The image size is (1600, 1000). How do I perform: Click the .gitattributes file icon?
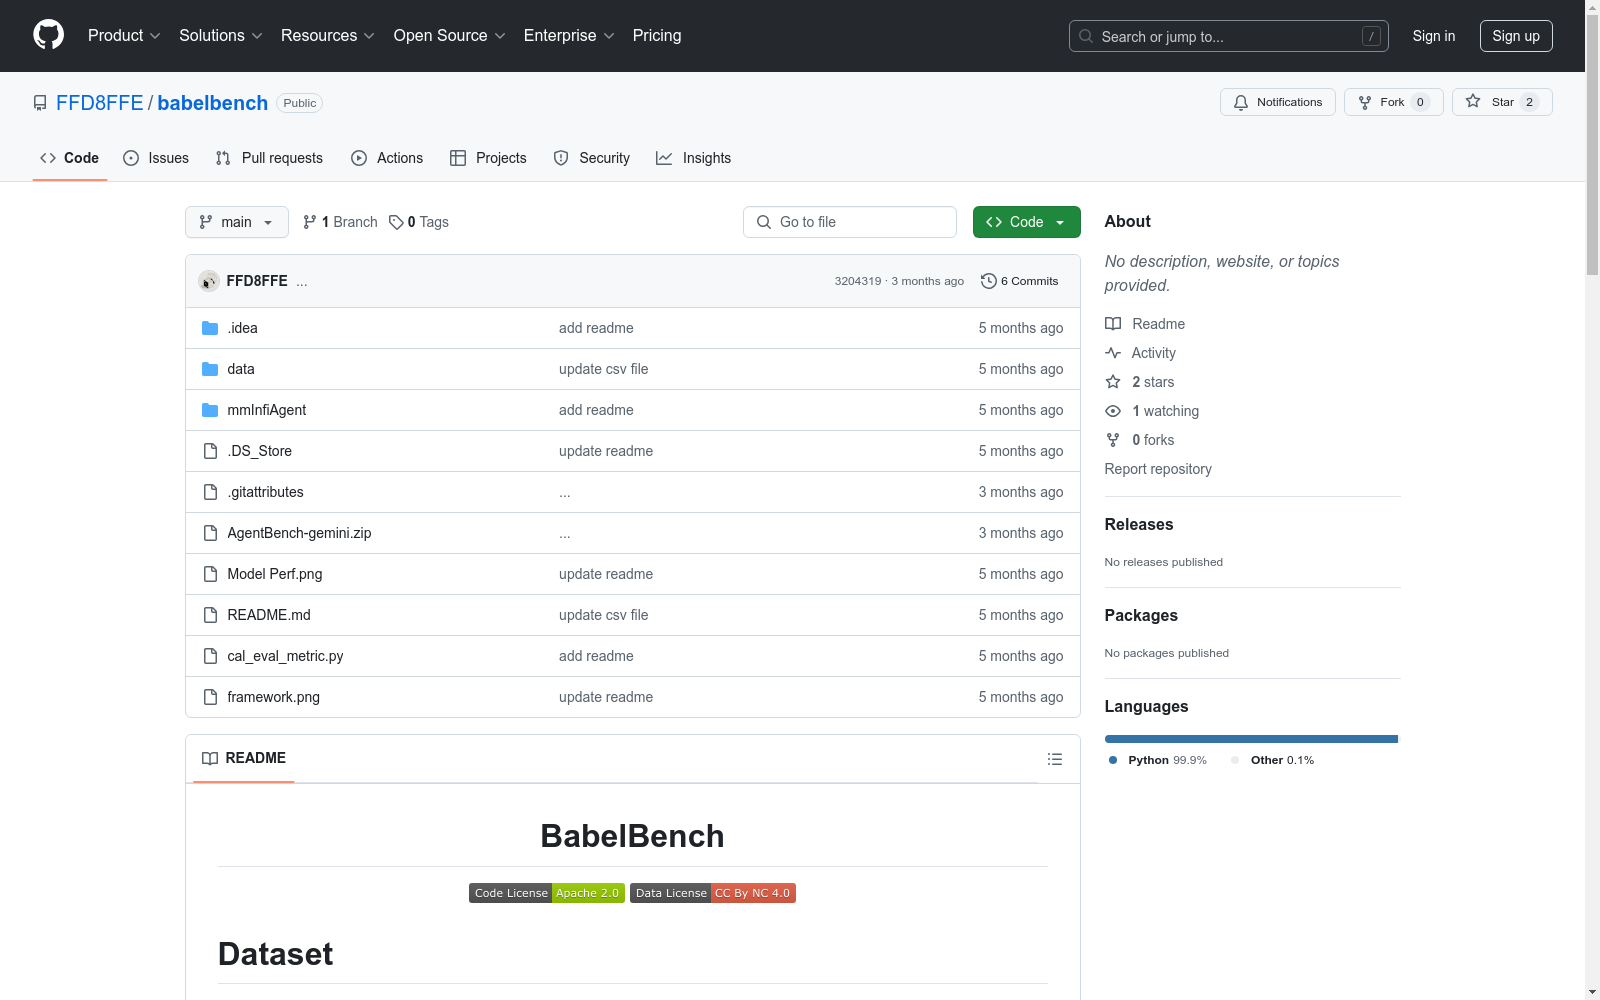coord(210,492)
